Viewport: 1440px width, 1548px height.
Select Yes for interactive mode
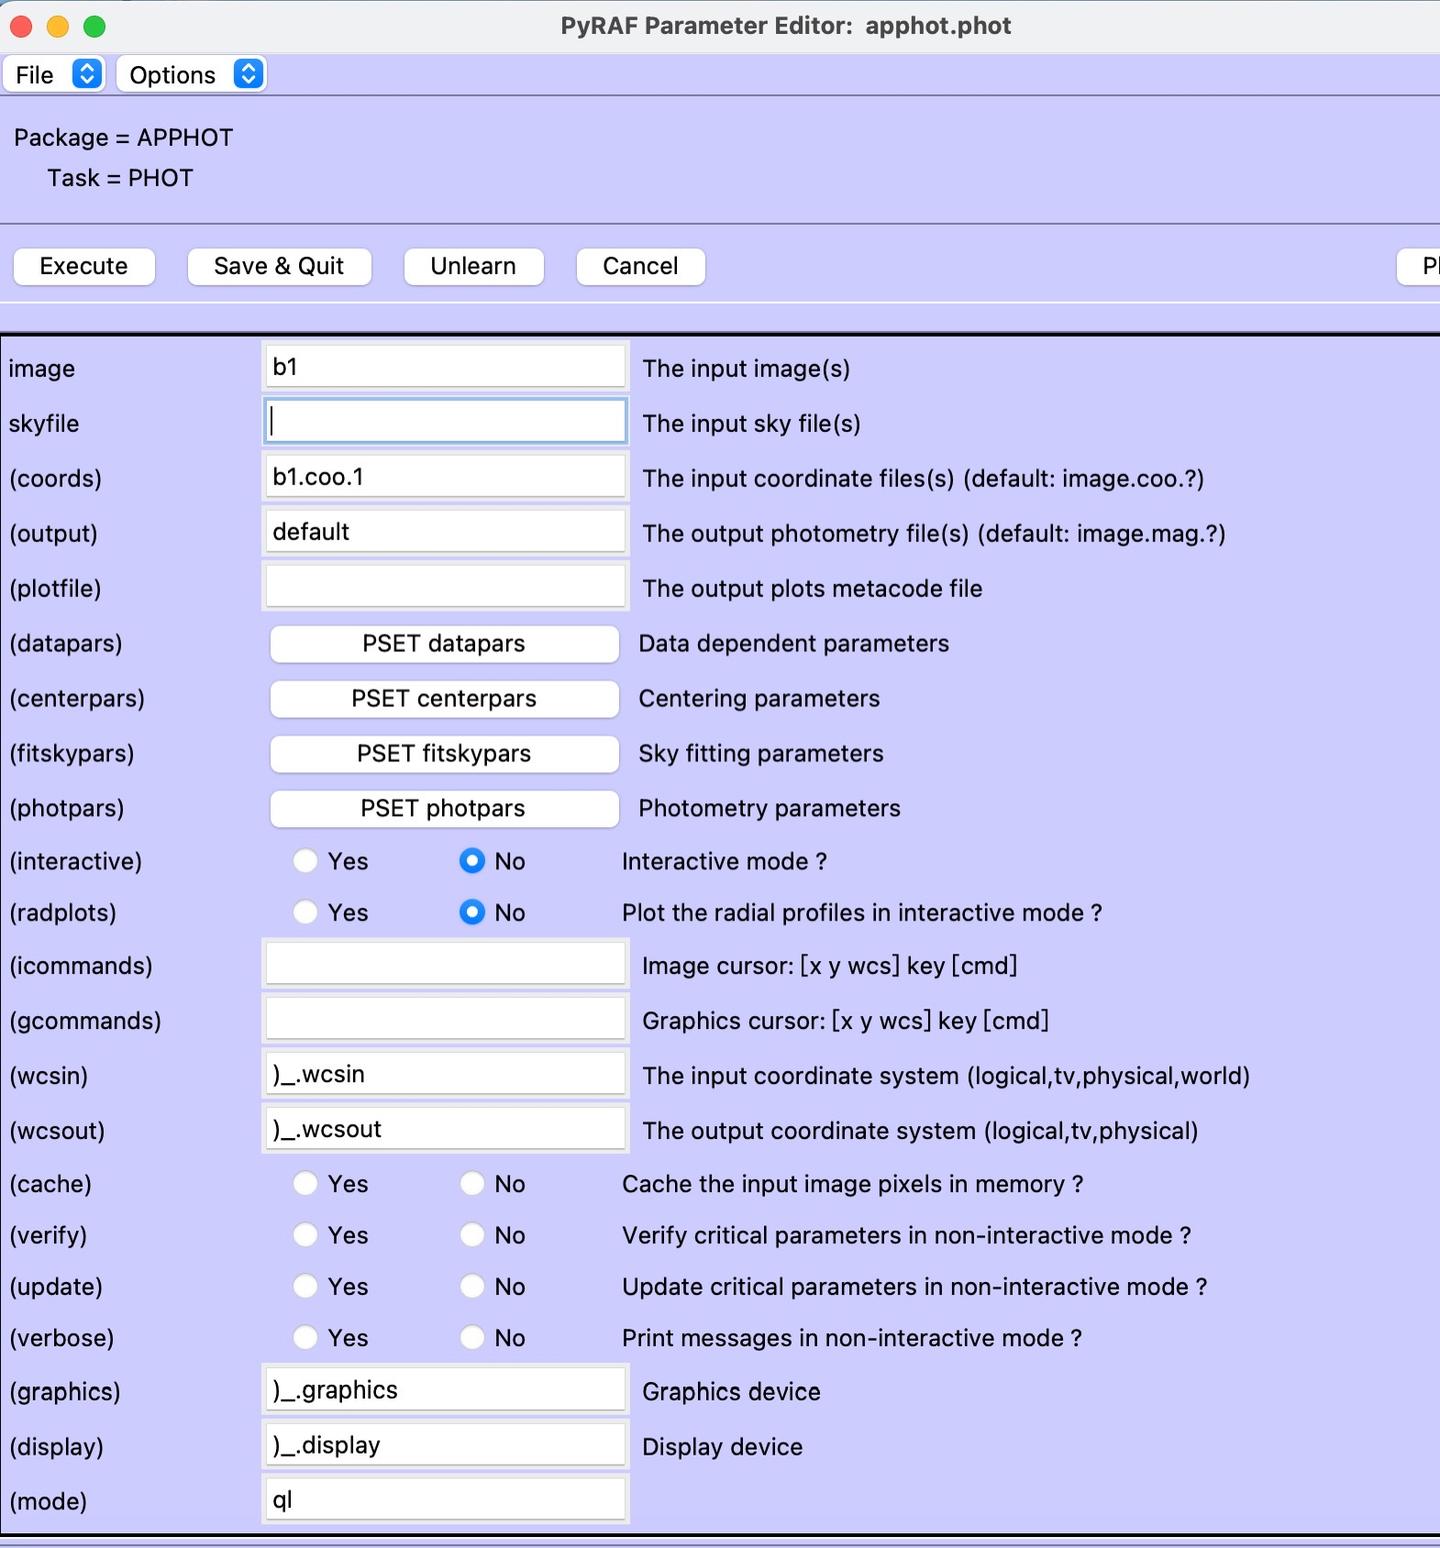pyautogui.click(x=305, y=861)
